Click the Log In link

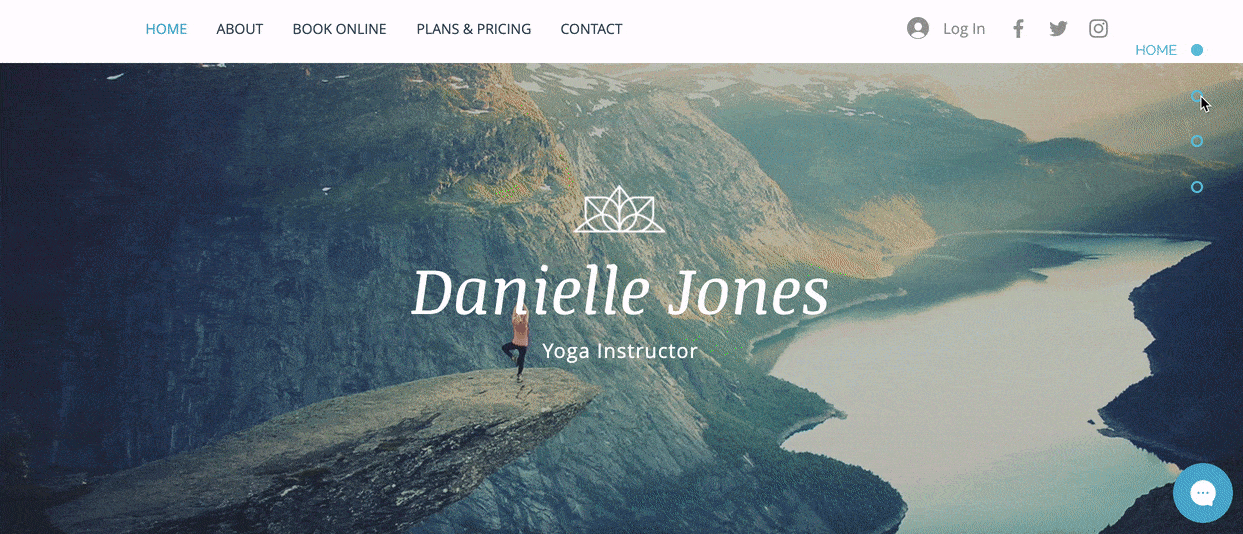(x=964, y=29)
